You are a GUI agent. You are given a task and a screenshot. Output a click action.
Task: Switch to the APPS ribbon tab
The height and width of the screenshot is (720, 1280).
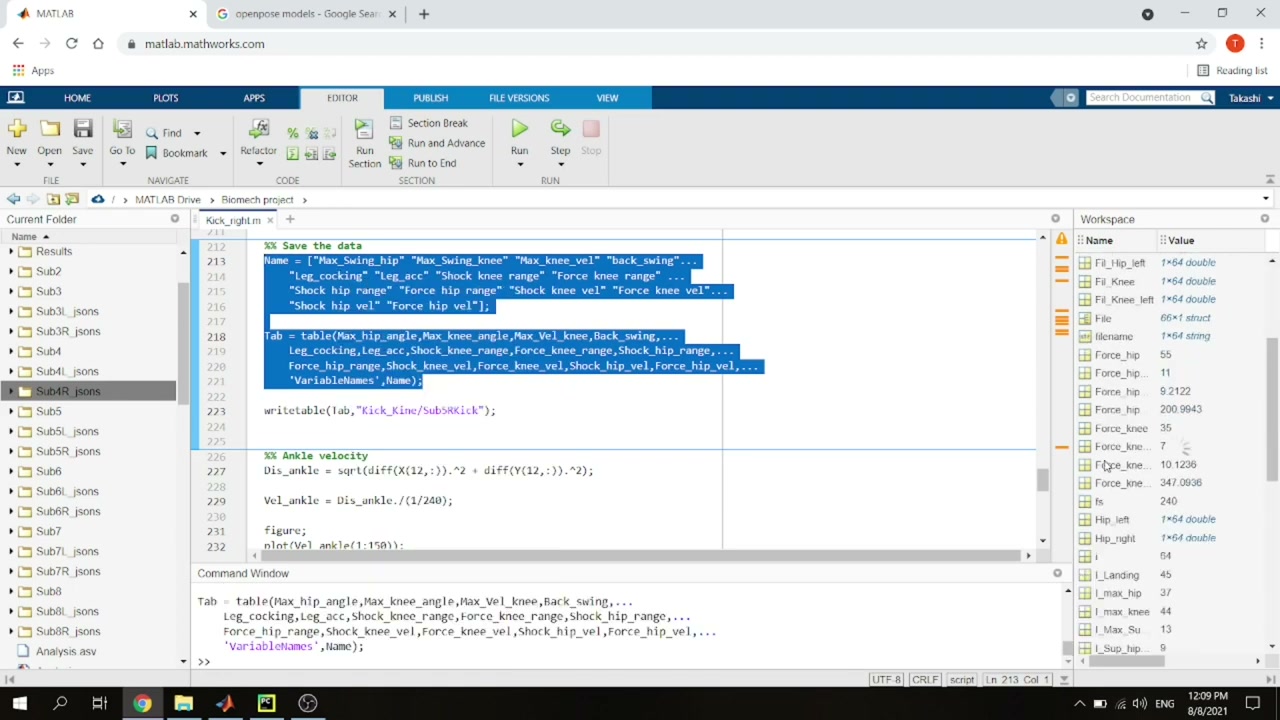[x=254, y=98]
